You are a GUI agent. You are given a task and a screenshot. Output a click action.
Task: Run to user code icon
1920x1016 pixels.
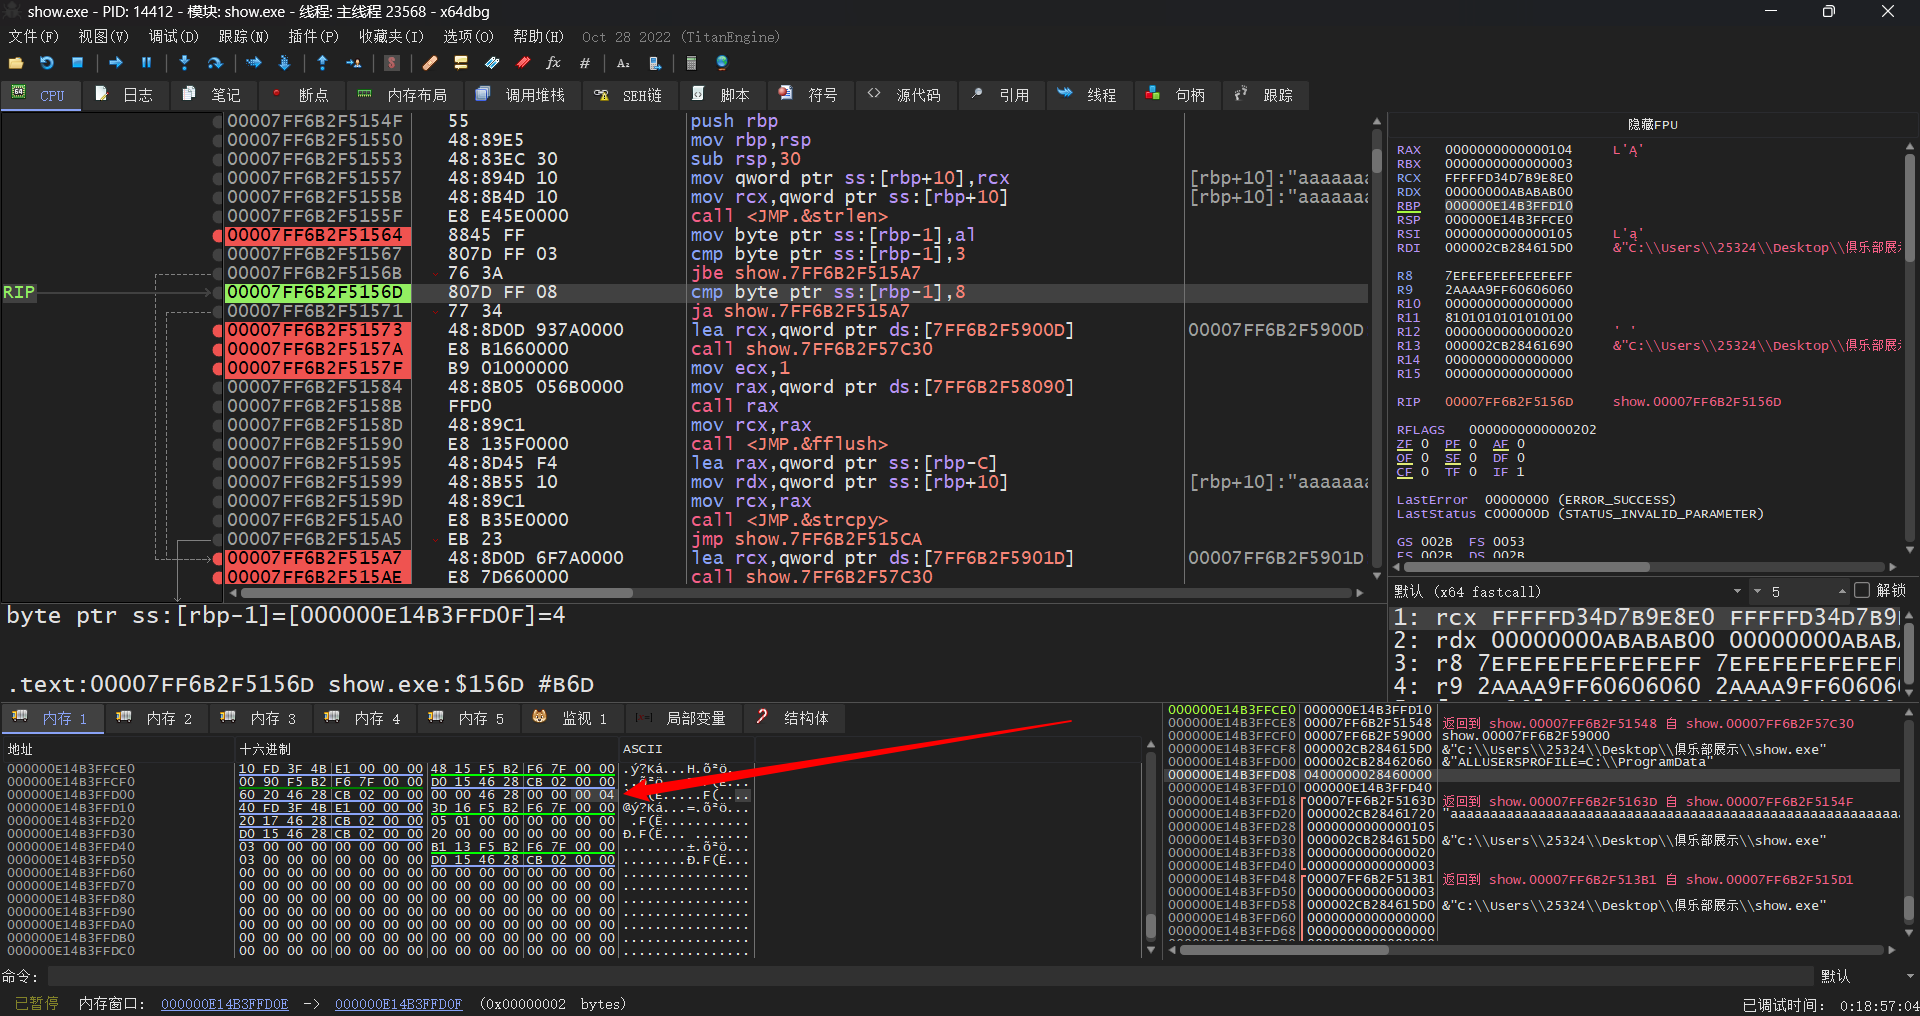(x=353, y=63)
